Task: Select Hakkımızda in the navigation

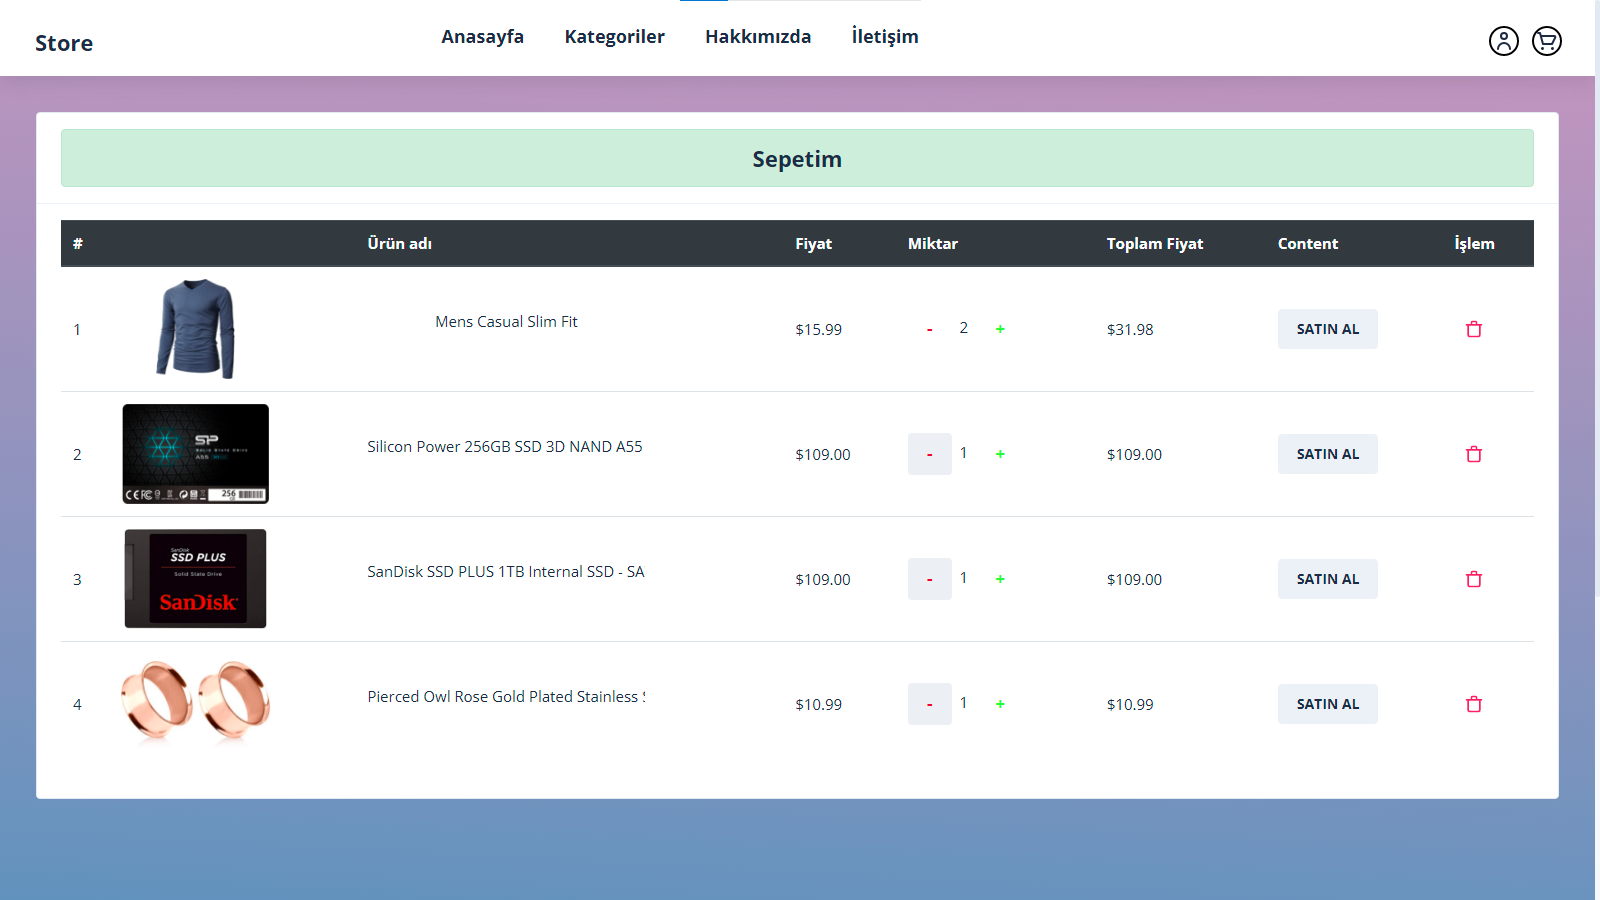Action: [x=758, y=36]
